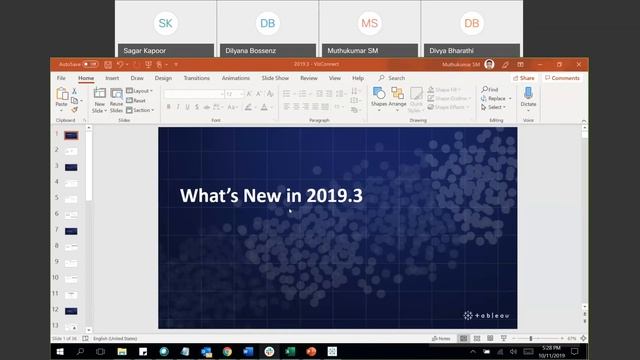Click the pen icon next to profile picture

tap(505, 64)
